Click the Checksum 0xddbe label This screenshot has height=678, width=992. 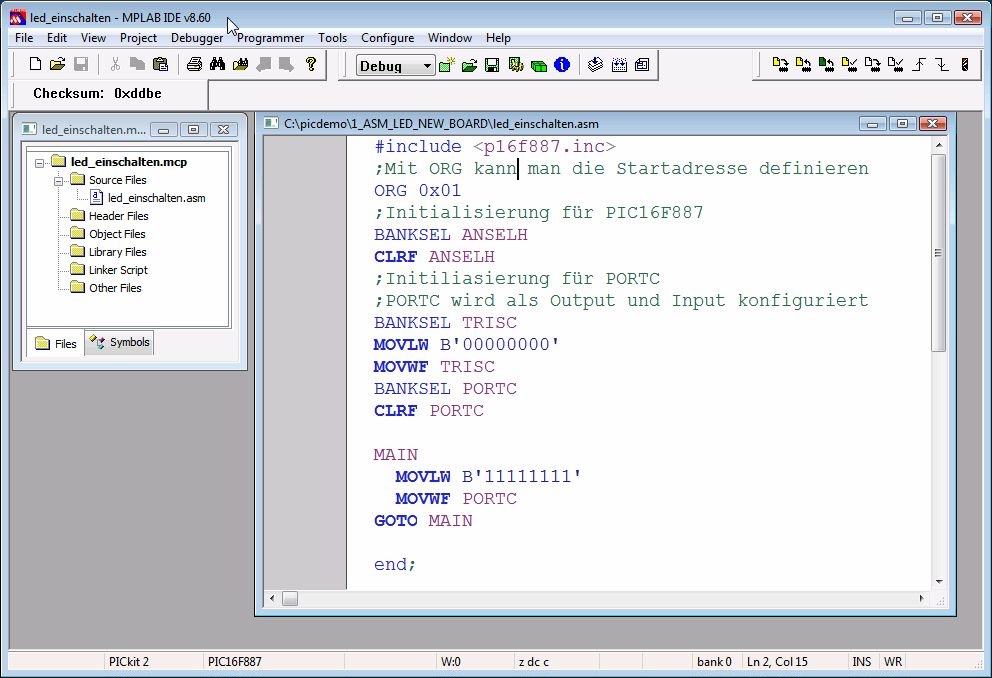97,94
